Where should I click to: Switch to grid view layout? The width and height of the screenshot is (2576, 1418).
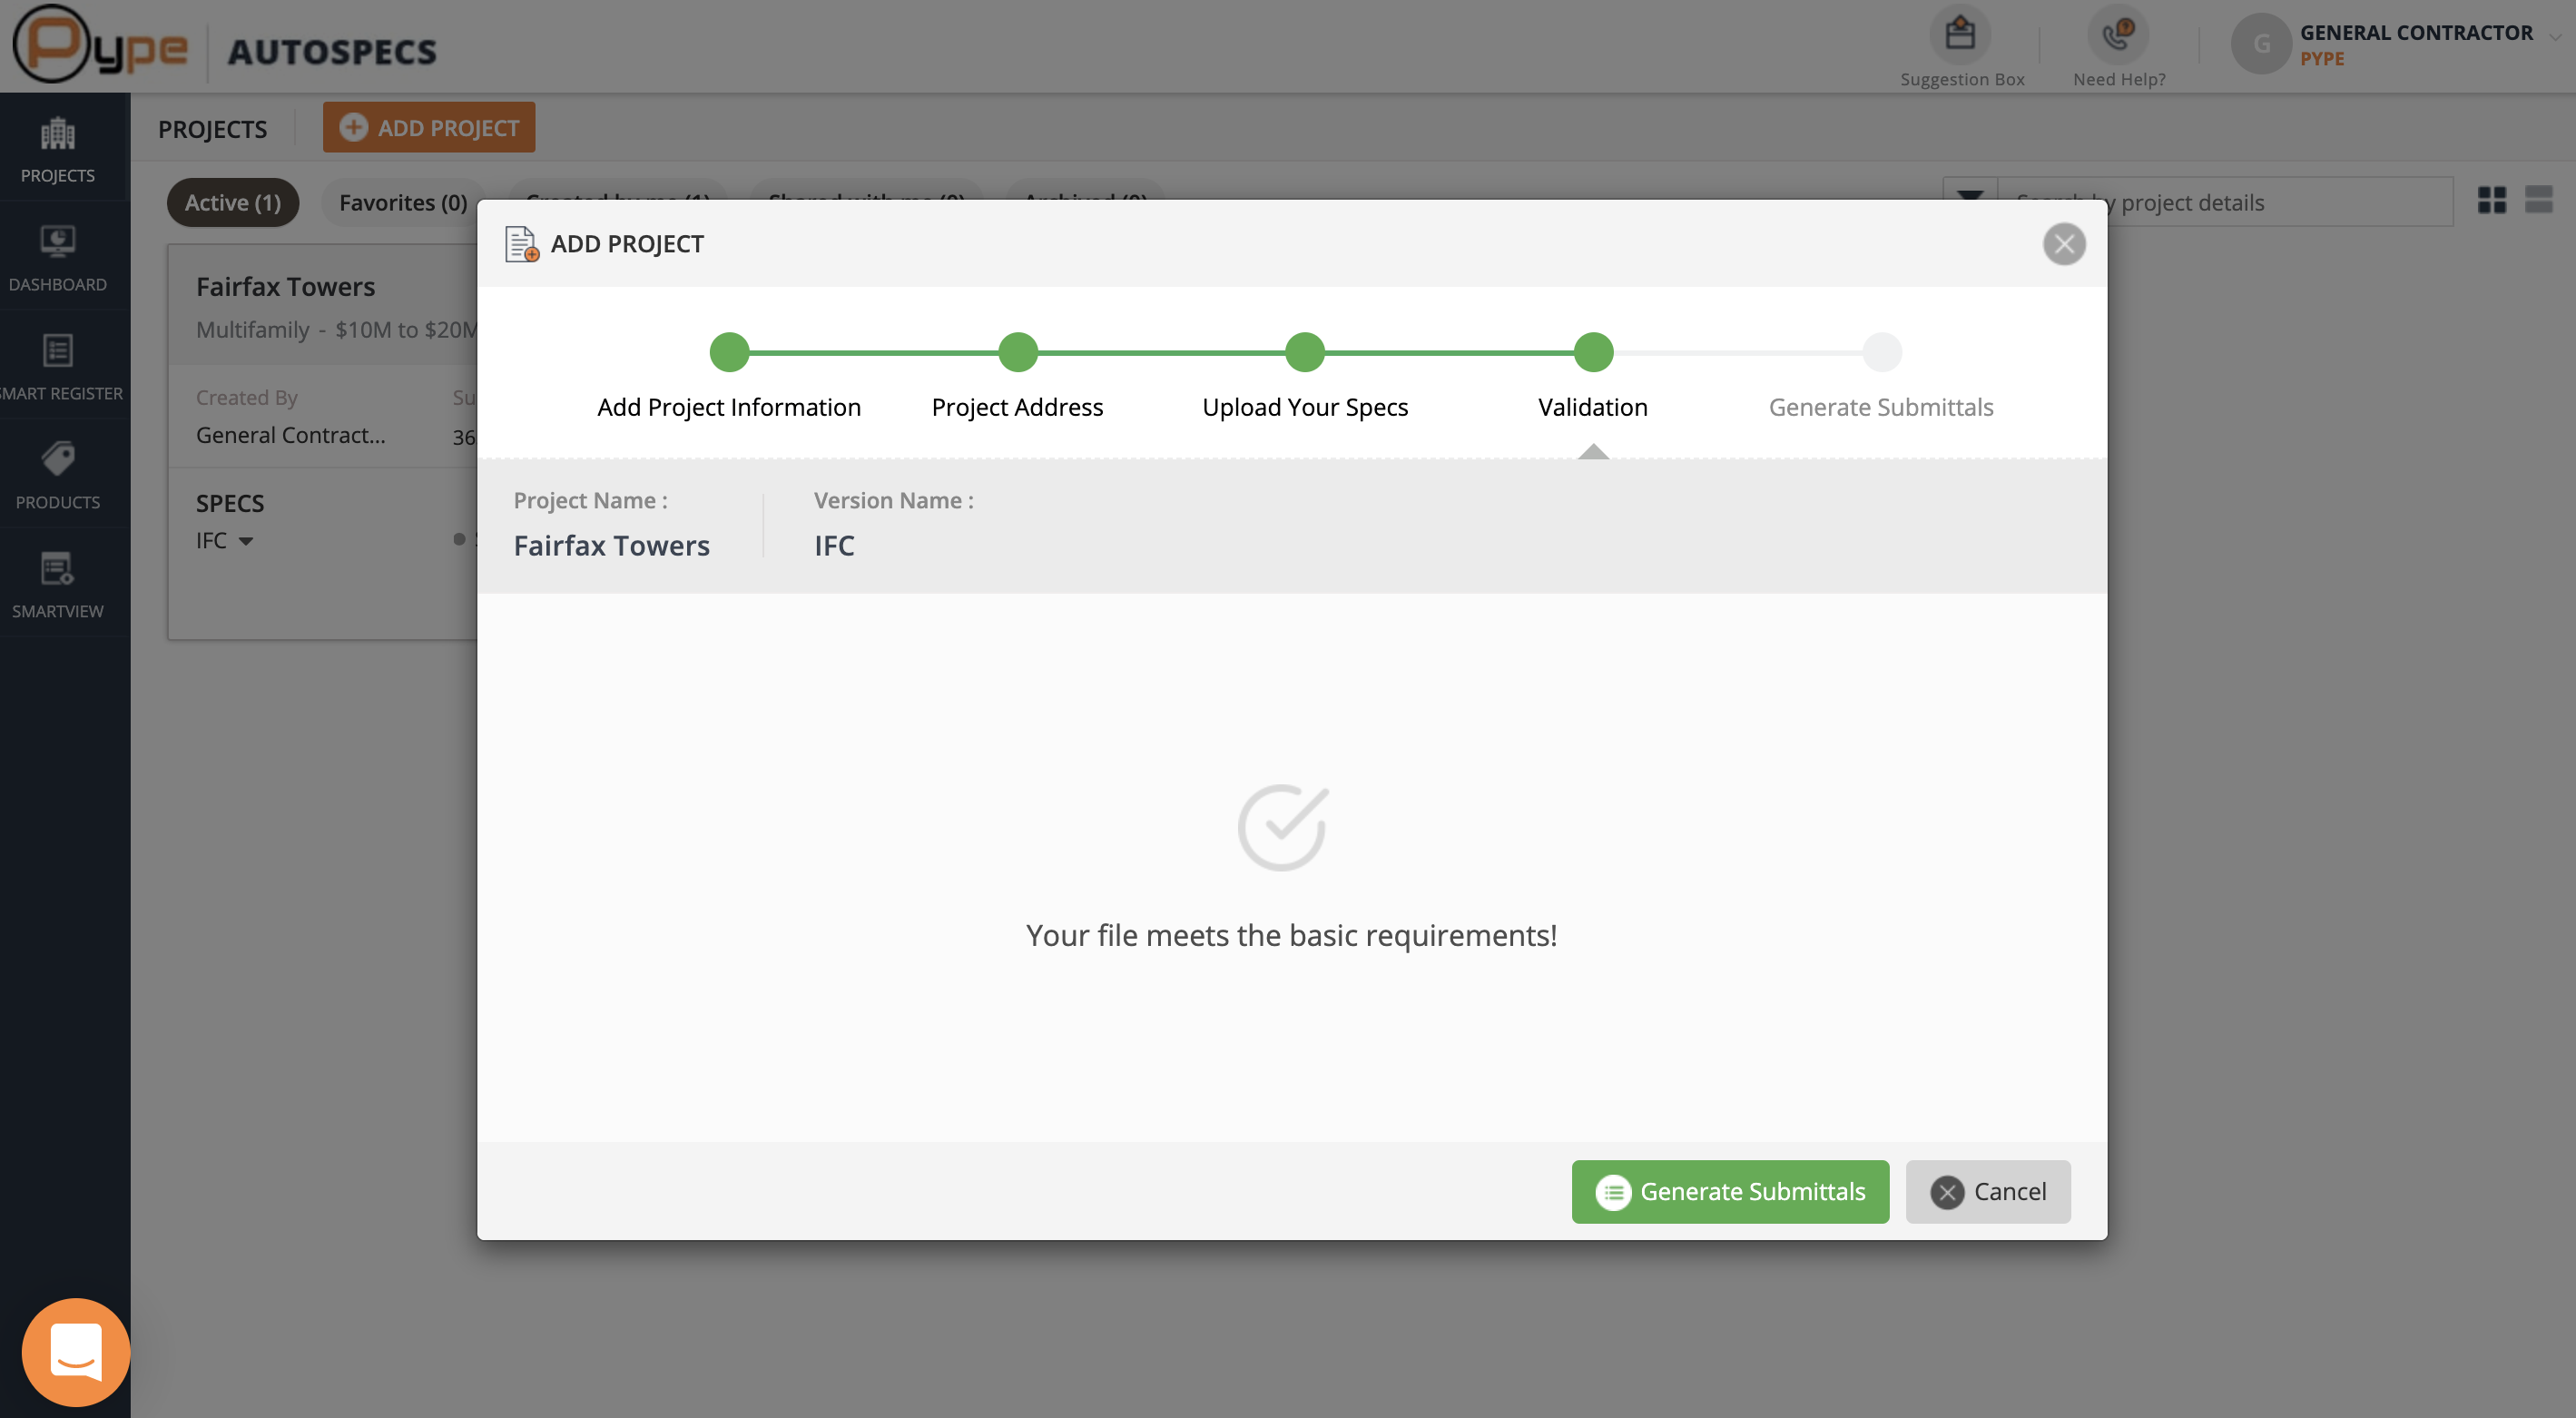pyautogui.click(x=2491, y=201)
